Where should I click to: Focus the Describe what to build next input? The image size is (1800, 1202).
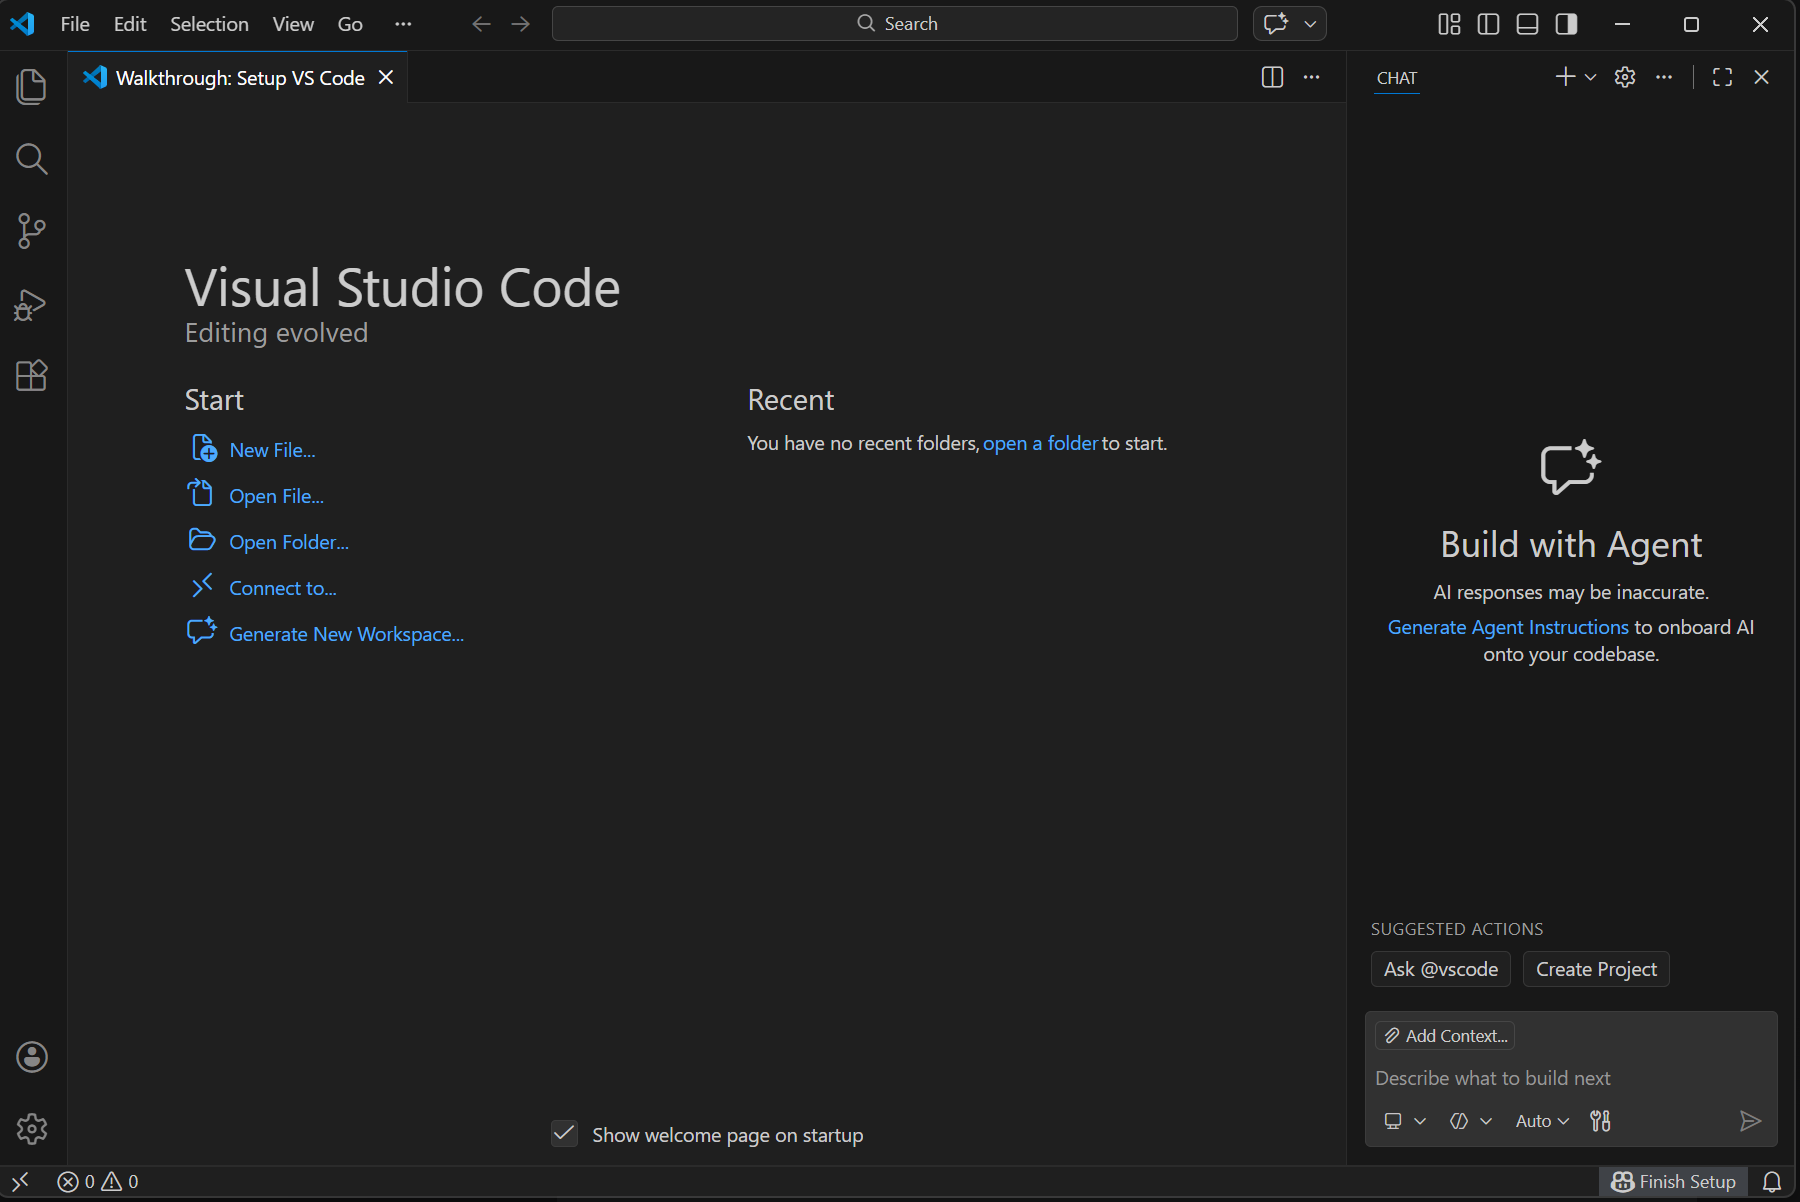tap(1571, 1078)
